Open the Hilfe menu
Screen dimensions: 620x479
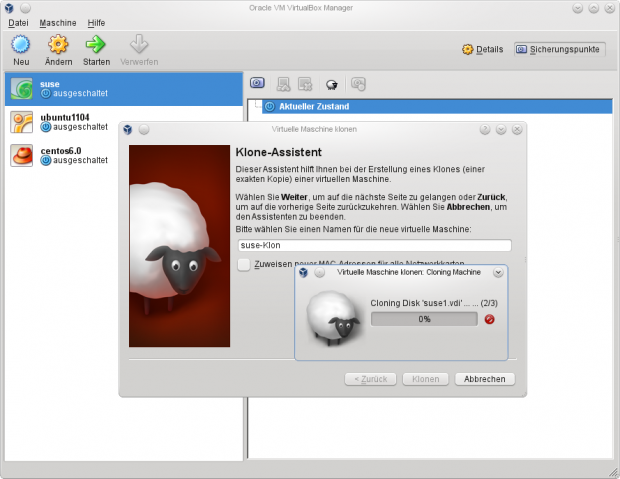coord(96,22)
